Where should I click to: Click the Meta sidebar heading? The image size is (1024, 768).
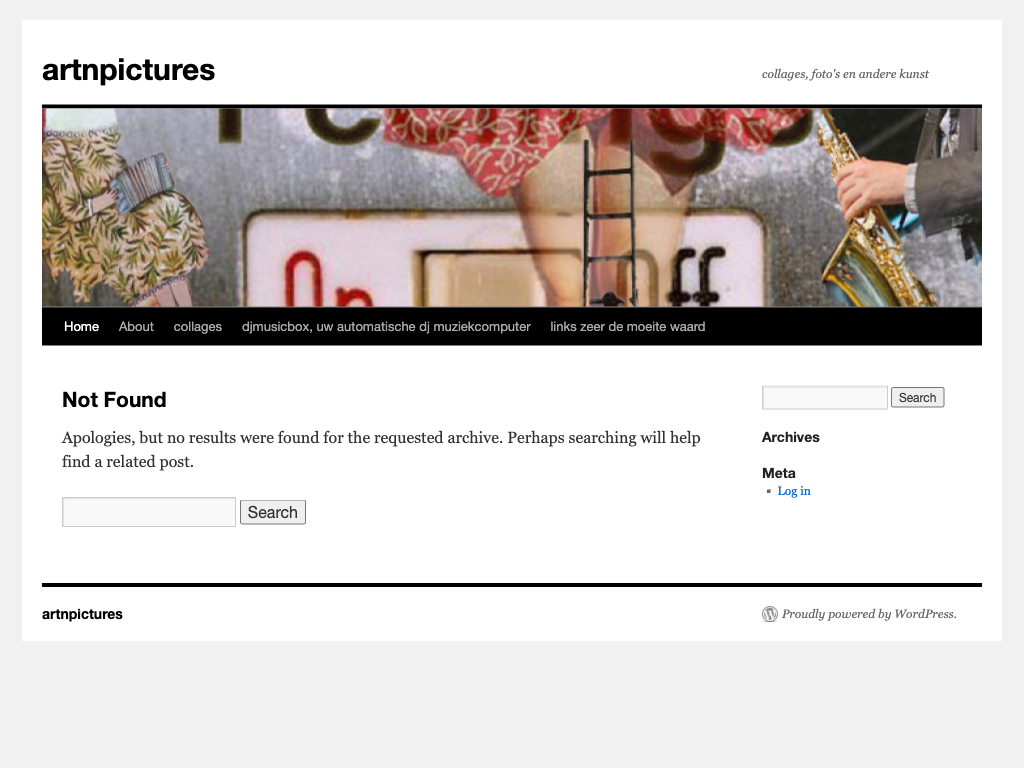(x=778, y=473)
